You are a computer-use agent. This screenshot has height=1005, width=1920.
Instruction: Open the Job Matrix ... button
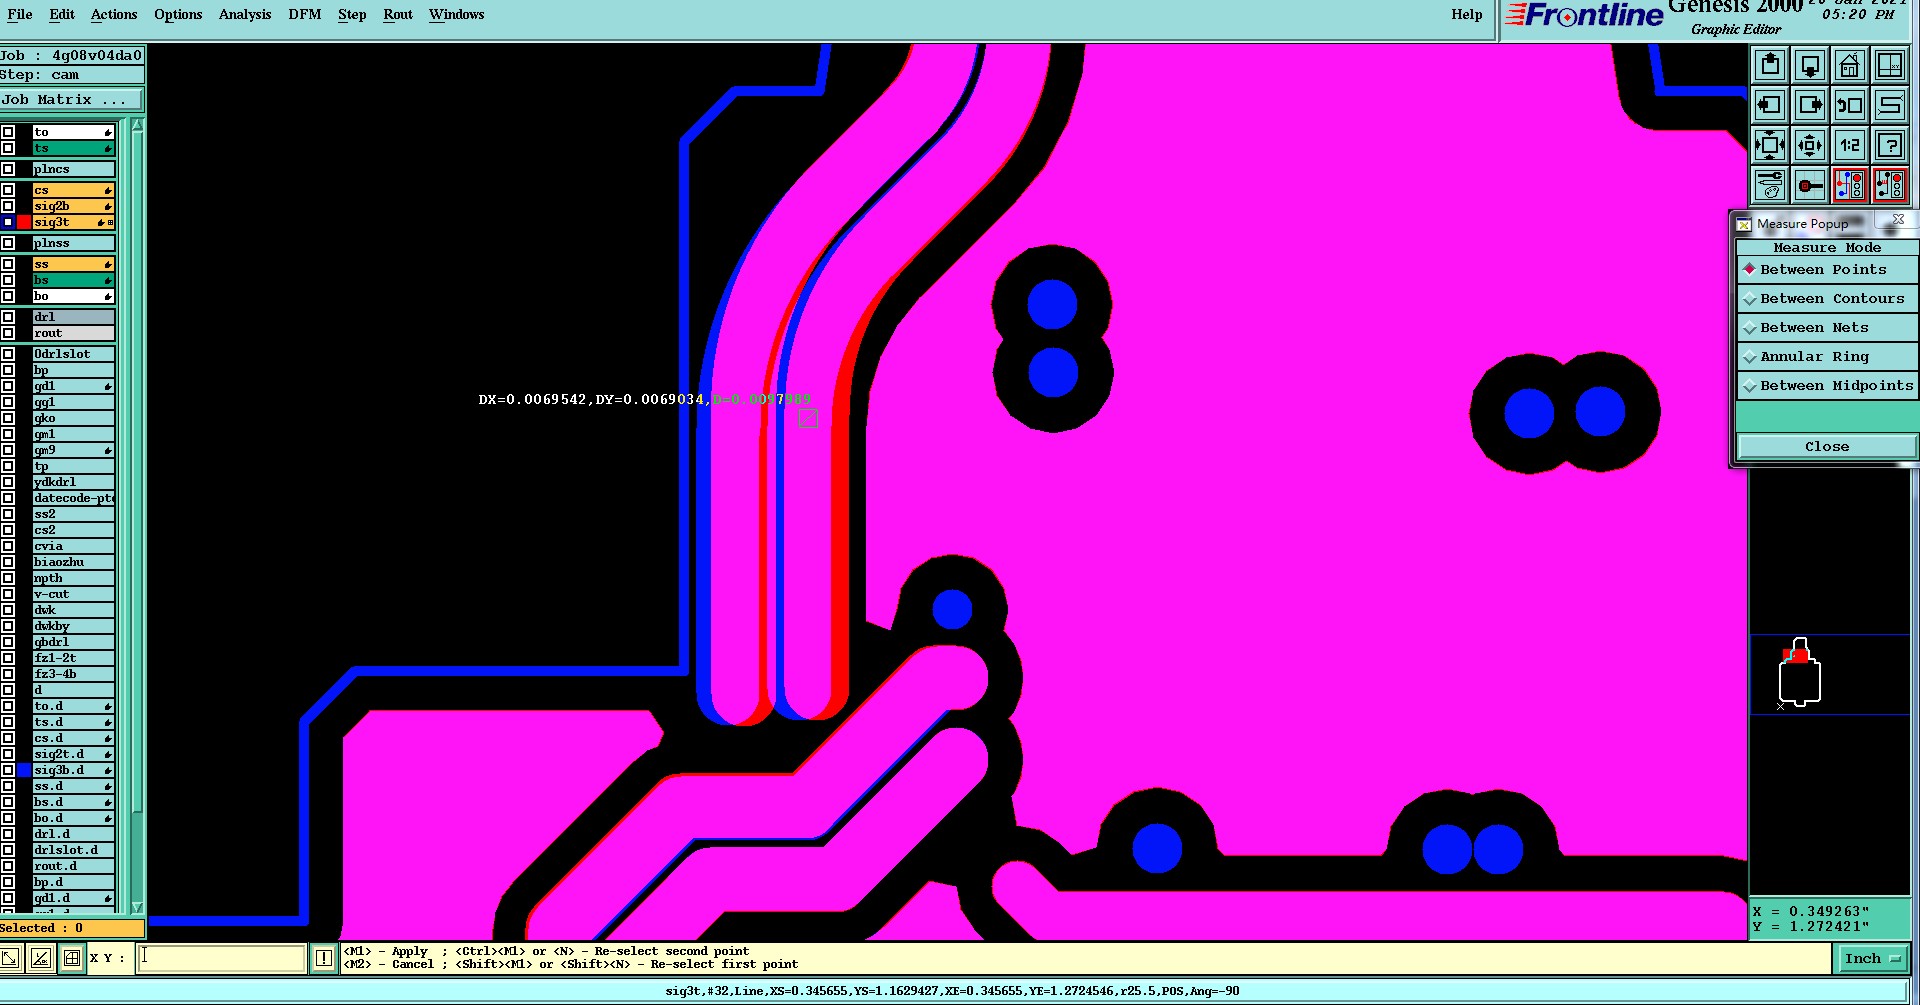click(x=72, y=100)
